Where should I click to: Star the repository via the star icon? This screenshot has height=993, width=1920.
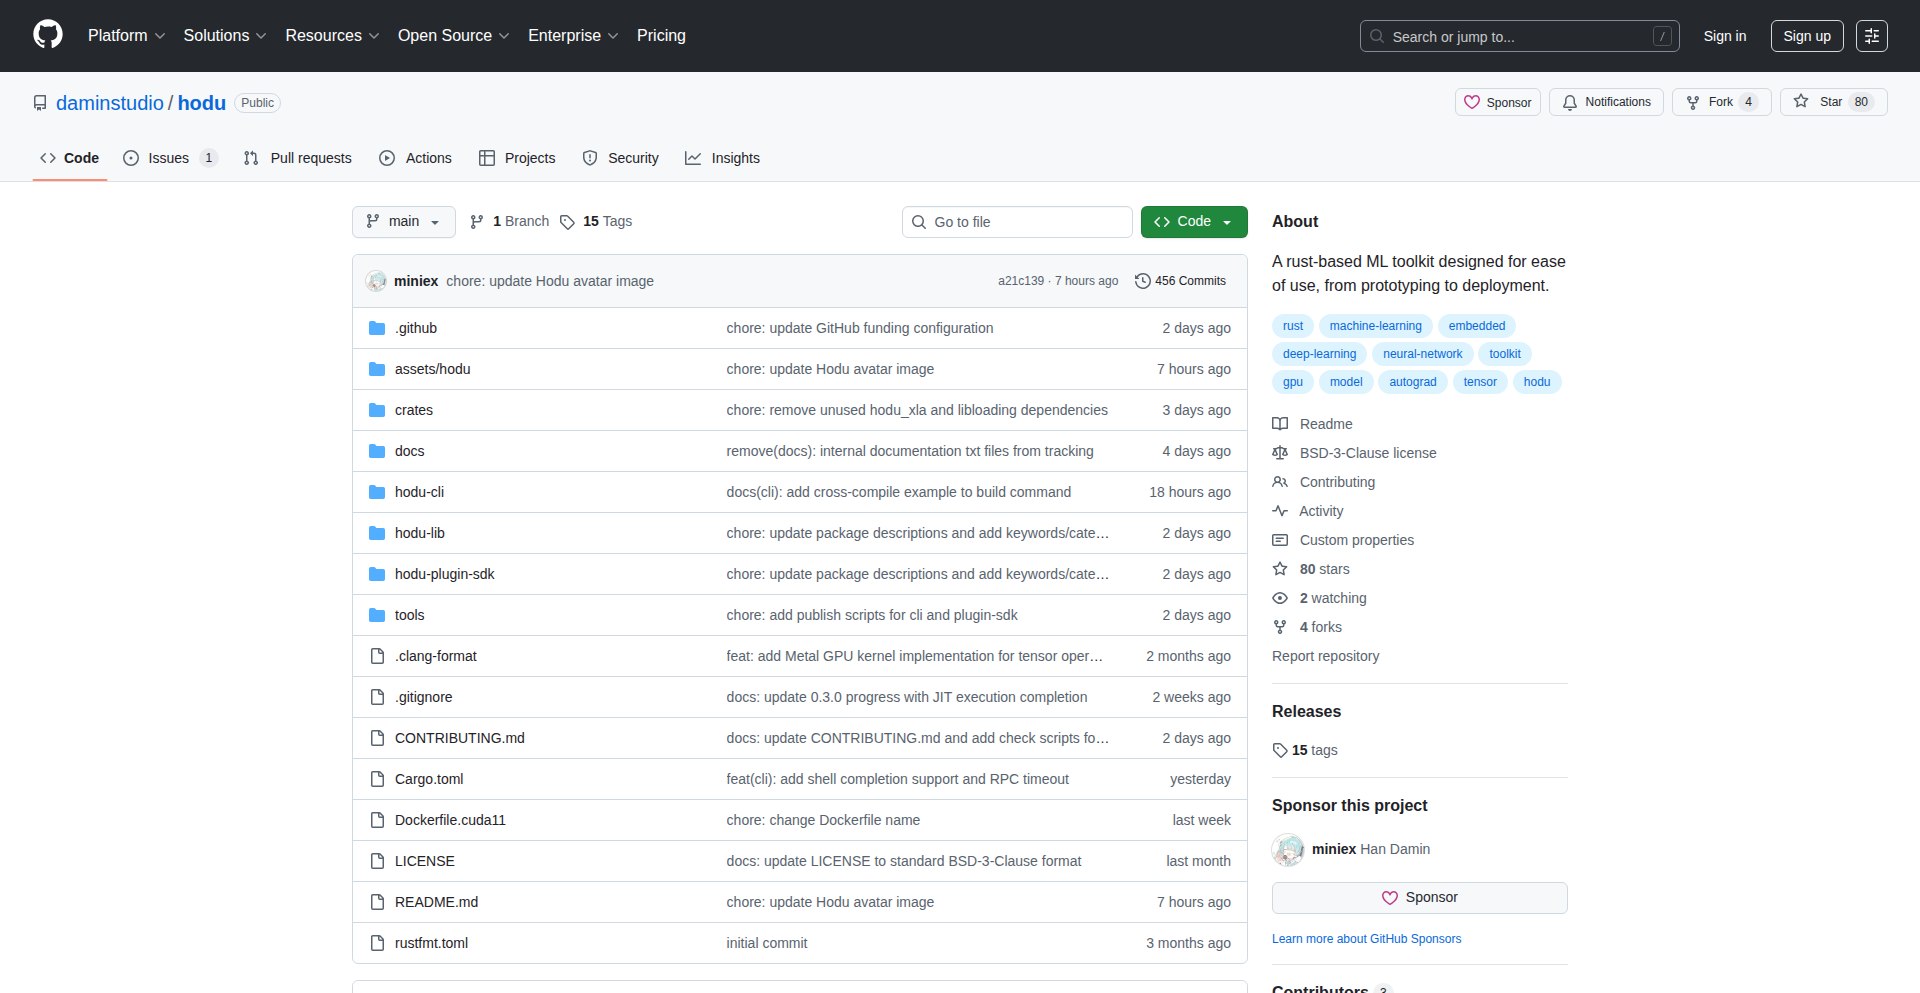[1801, 101]
